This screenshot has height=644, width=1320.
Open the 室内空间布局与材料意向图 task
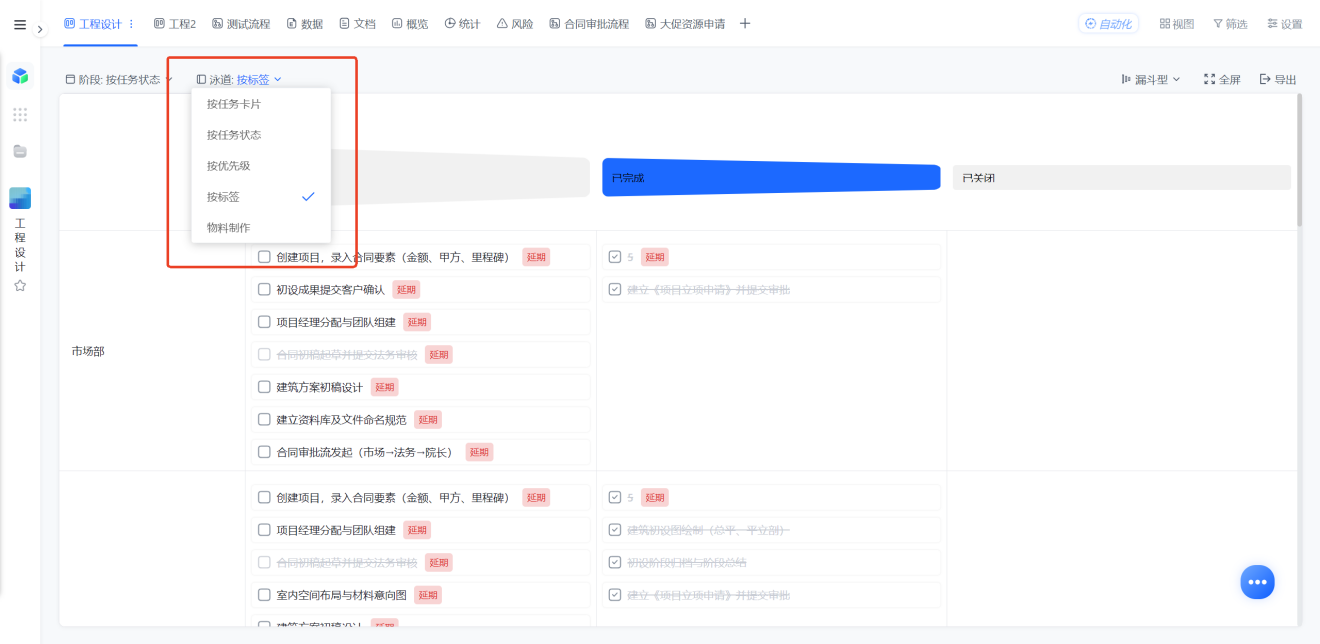[421, 595]
